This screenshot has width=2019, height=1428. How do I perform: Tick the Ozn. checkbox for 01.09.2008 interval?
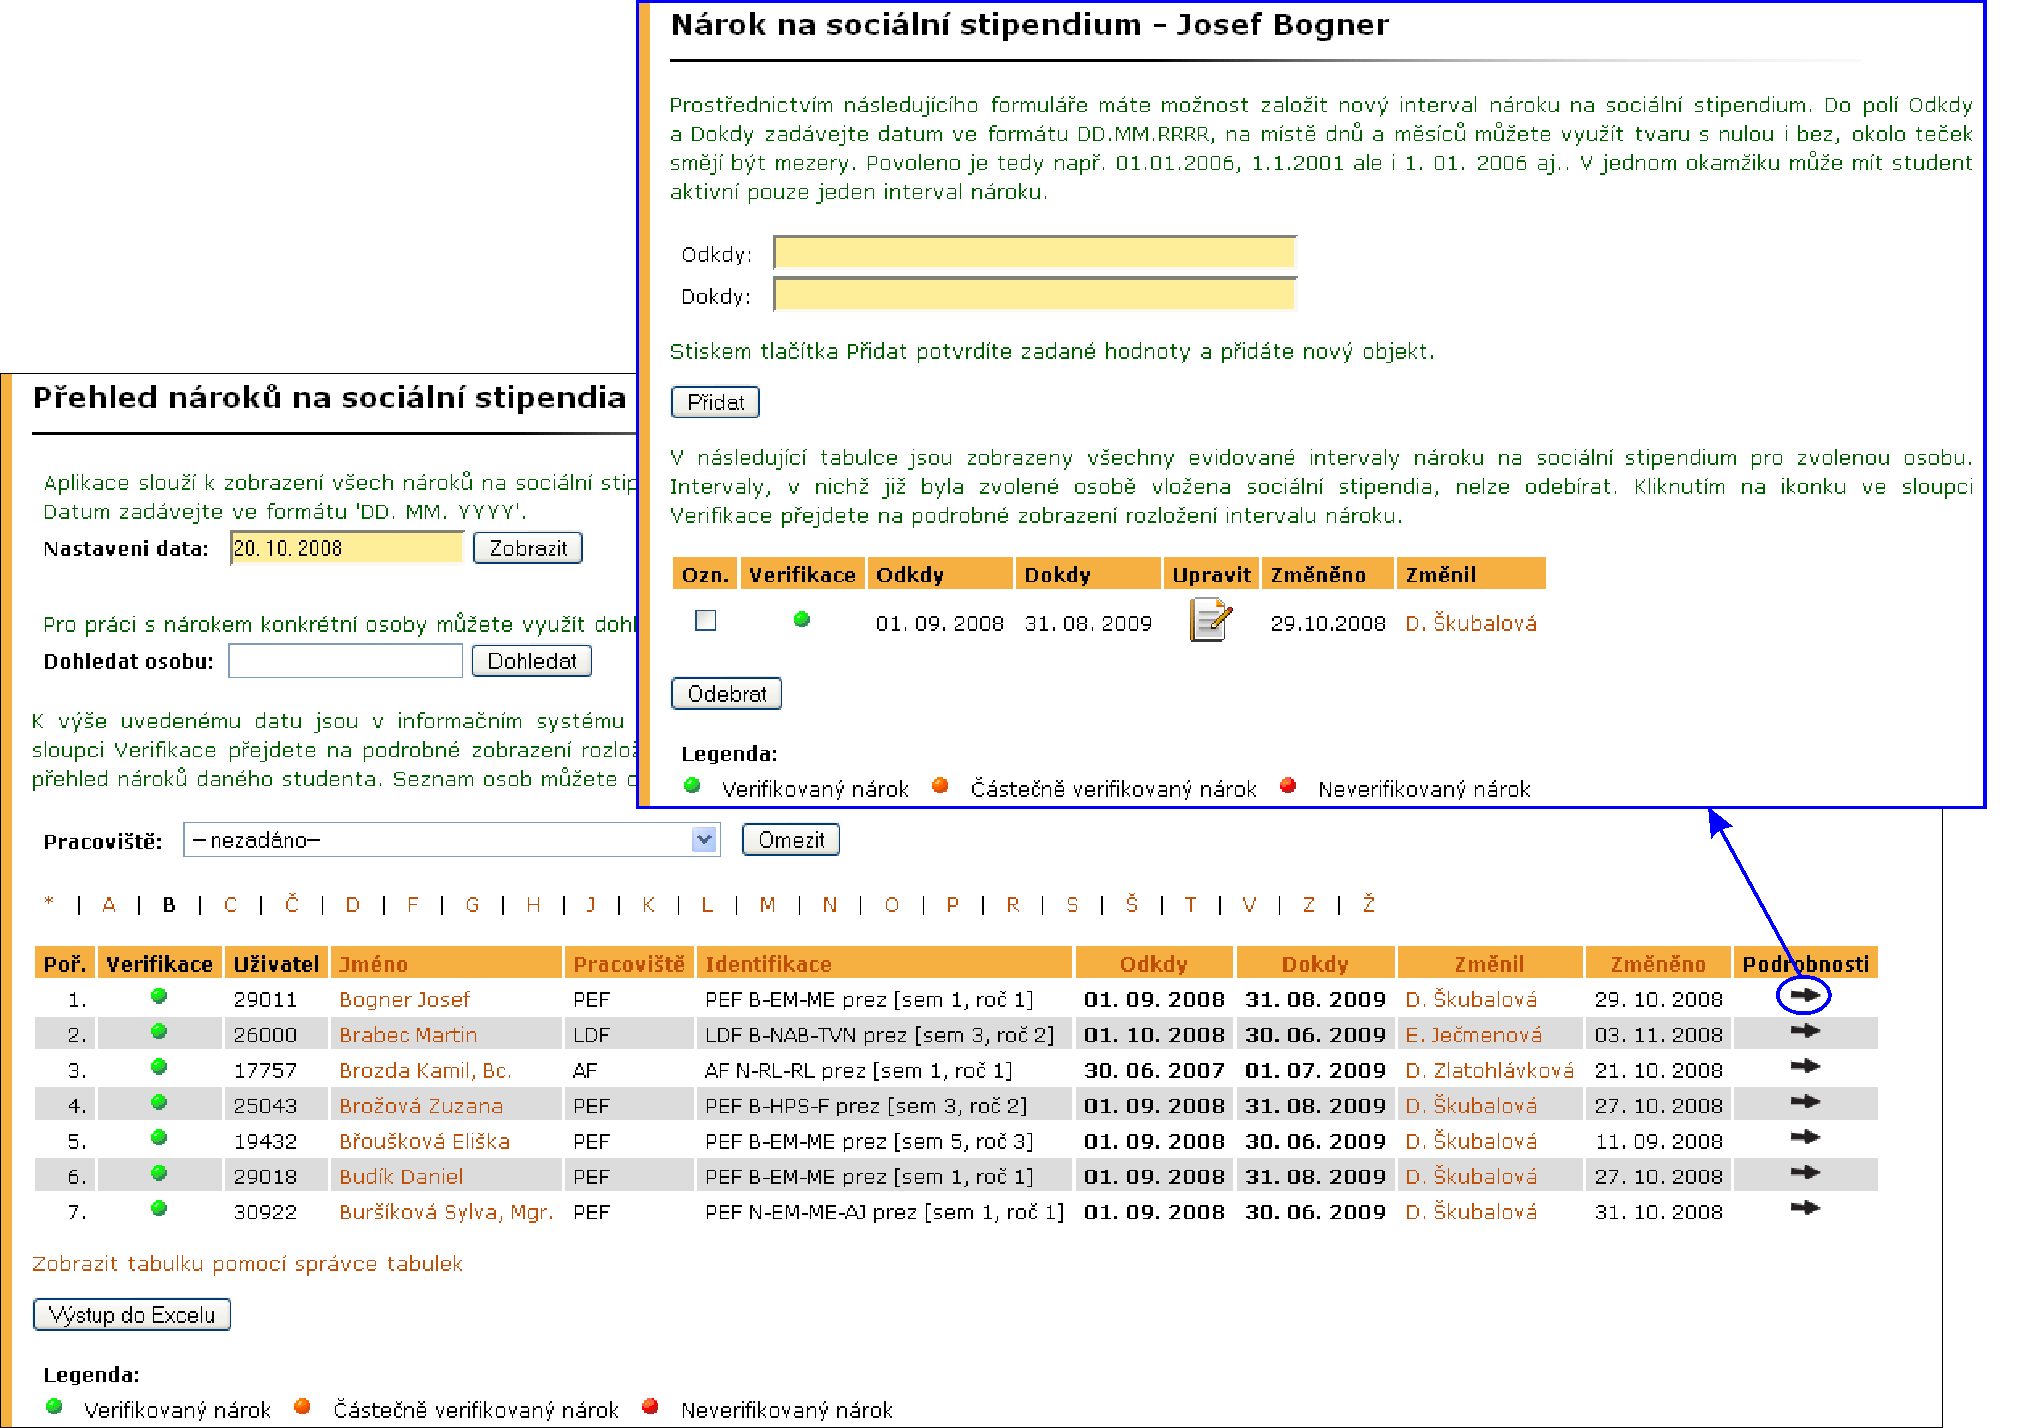(x=706, y=620)
